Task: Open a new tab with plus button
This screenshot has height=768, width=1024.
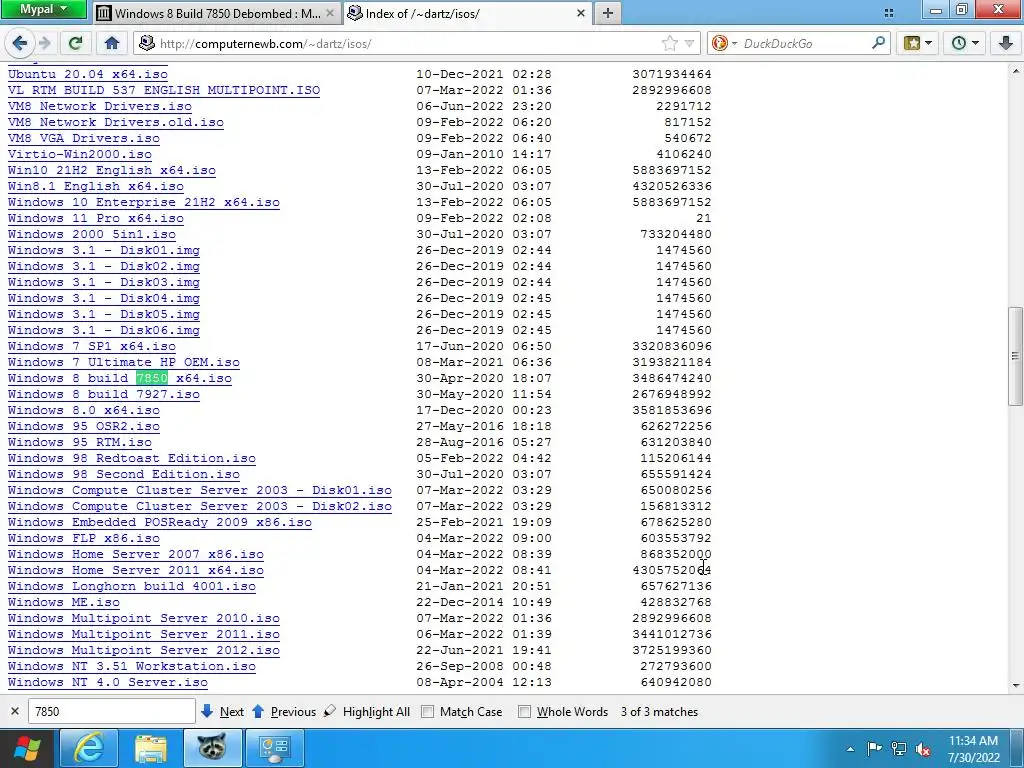Action: (x=607, y=13)
